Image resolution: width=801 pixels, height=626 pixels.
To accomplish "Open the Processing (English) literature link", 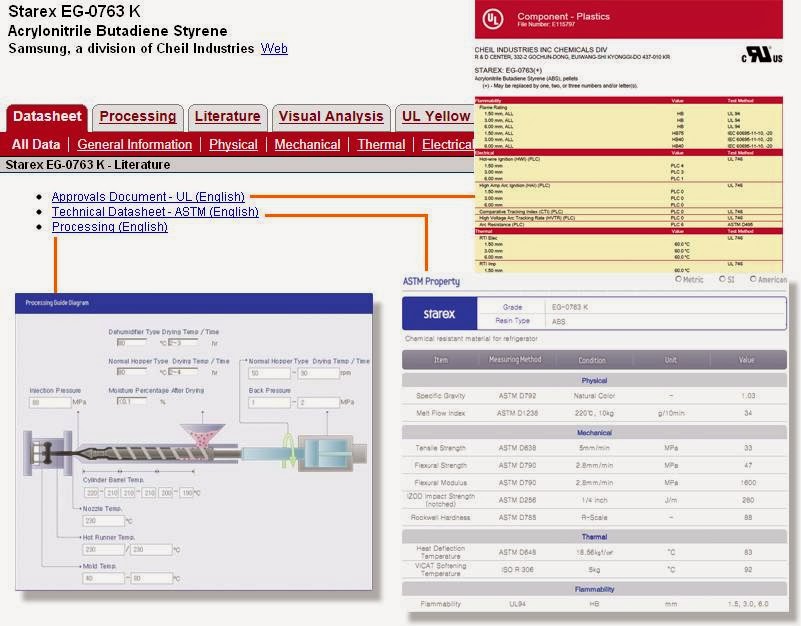I will [x=110, y=226].
